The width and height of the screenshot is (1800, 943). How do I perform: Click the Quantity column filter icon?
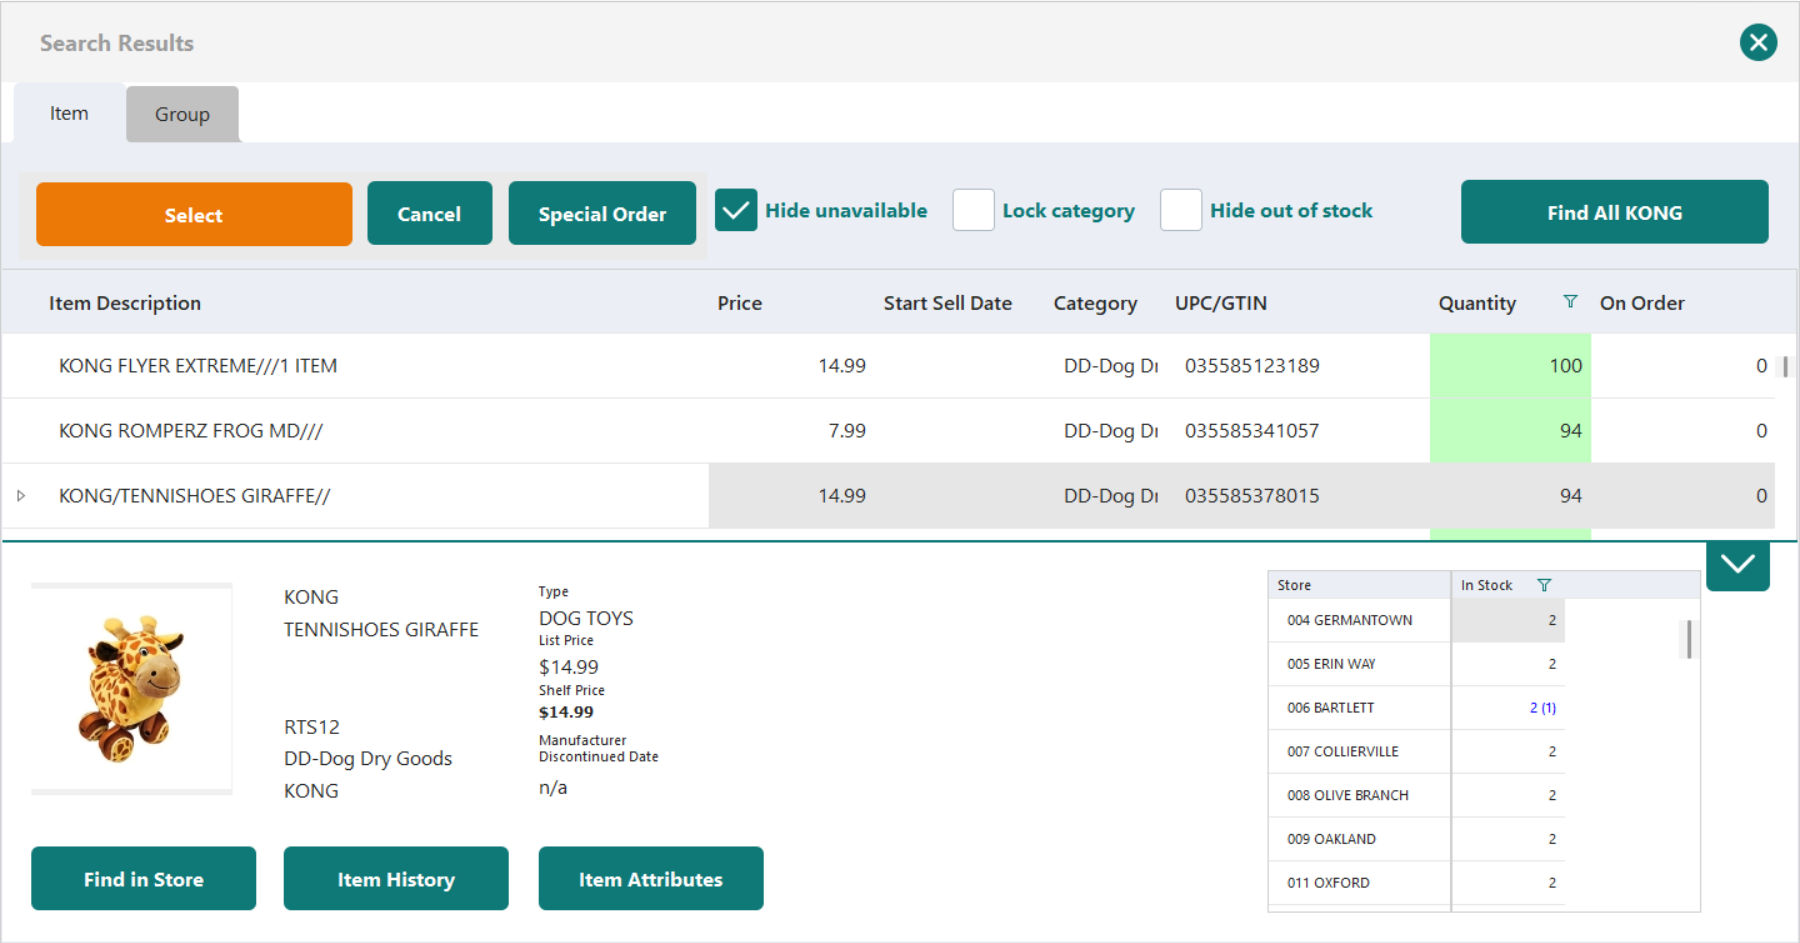pyautogui.click(x=1570, y=302)
